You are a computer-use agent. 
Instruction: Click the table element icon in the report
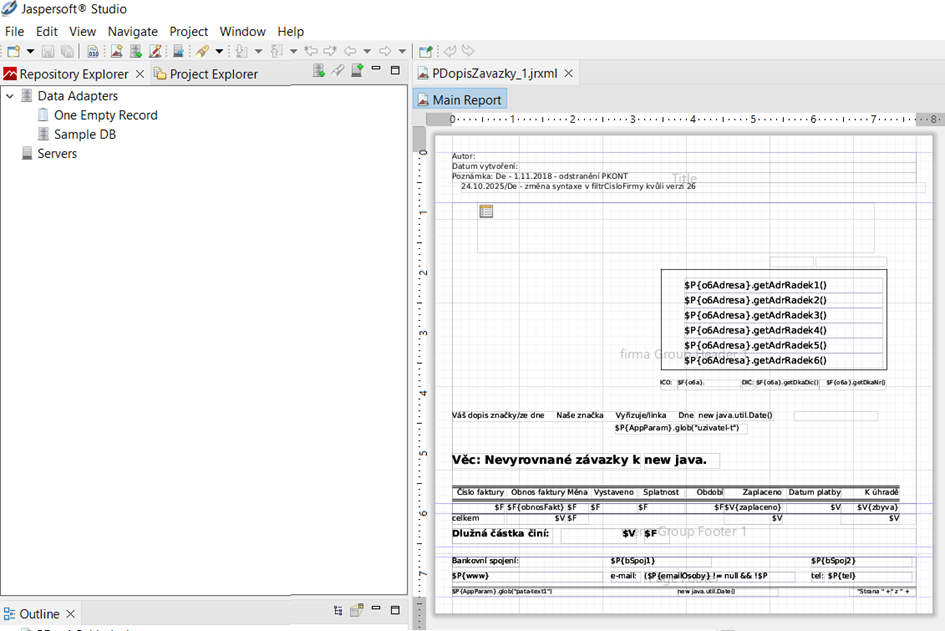tap(486, 211)
